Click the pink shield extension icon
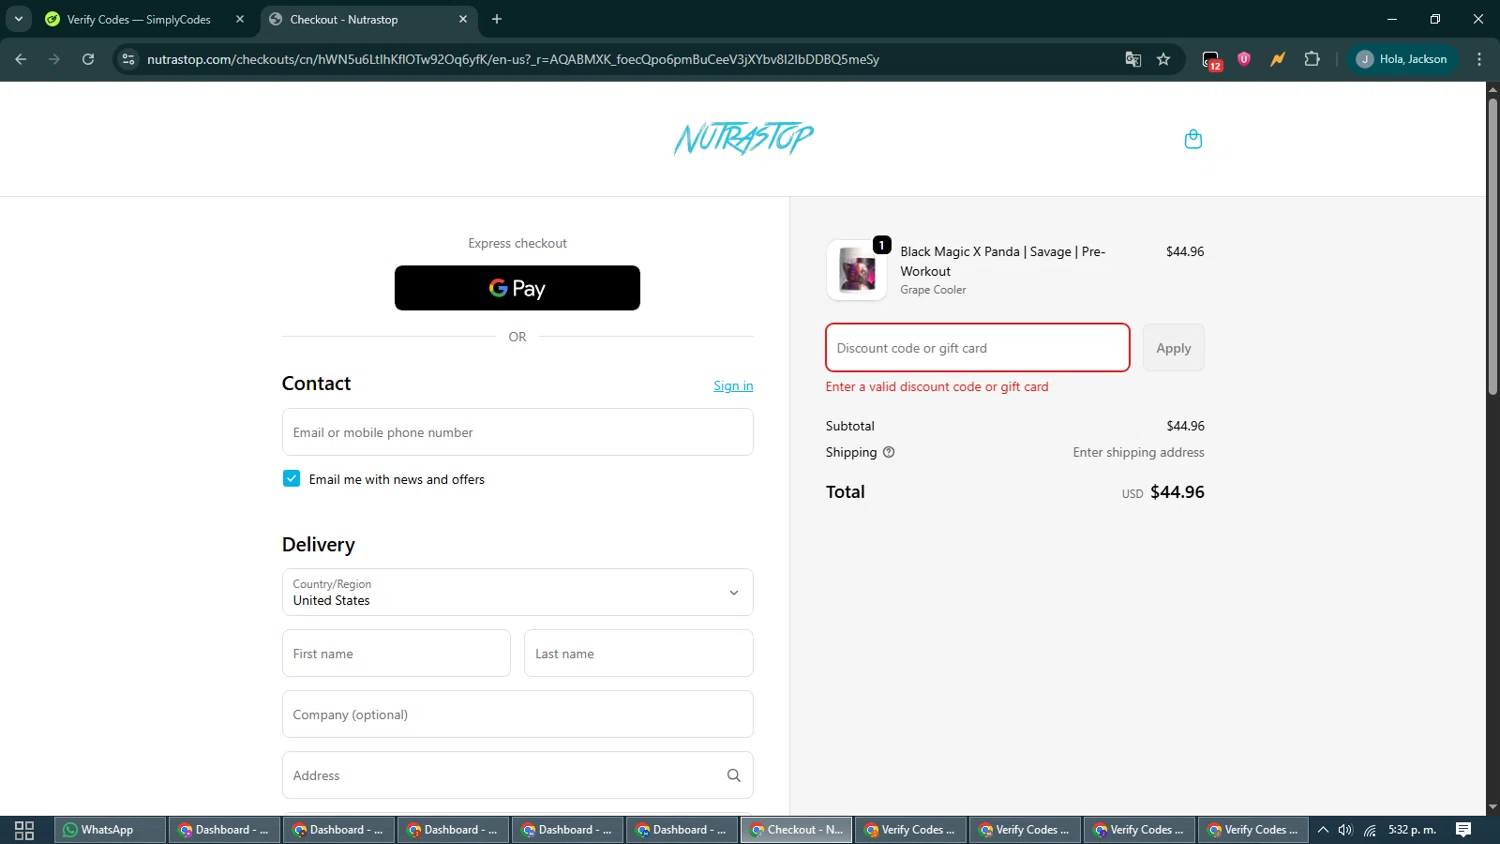The height and width of the screenshot is (844, 1500). [x=1244, y=59]
